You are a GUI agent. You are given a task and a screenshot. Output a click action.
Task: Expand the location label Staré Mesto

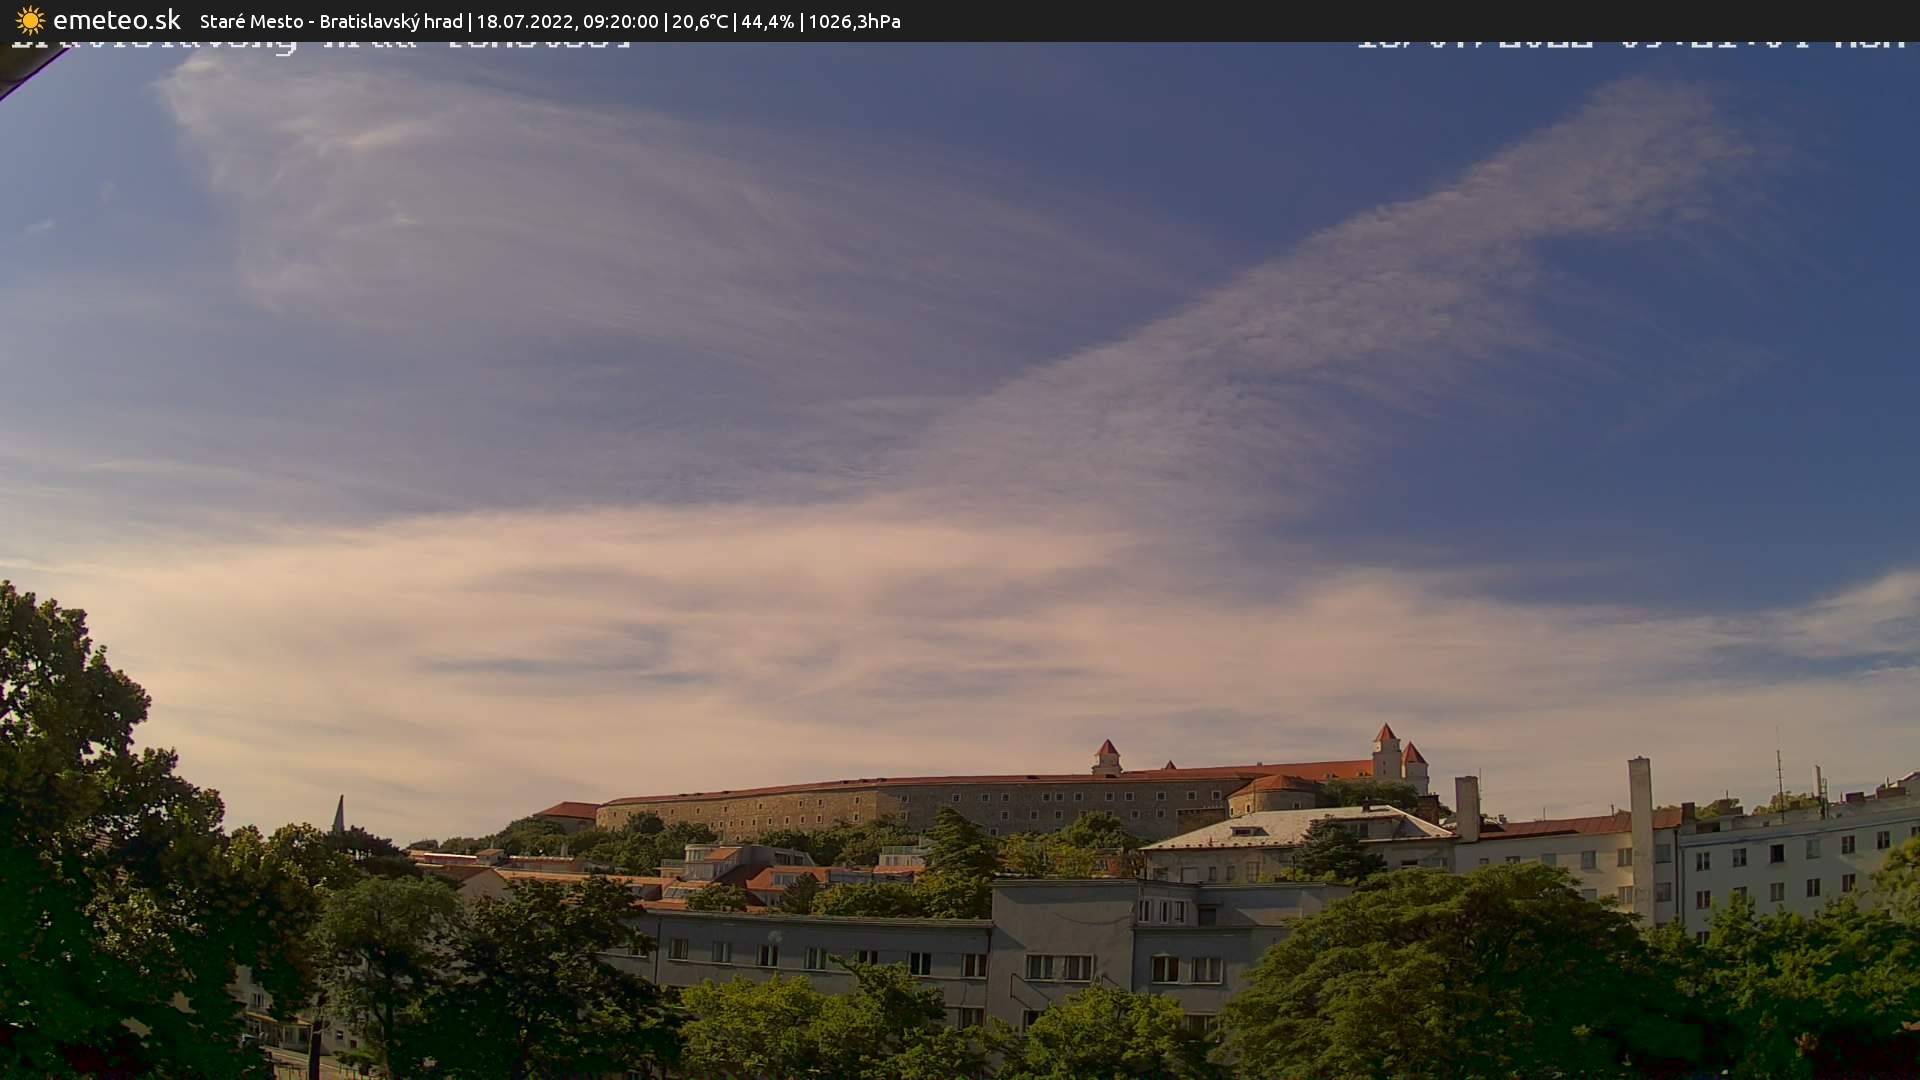(251, 20)
